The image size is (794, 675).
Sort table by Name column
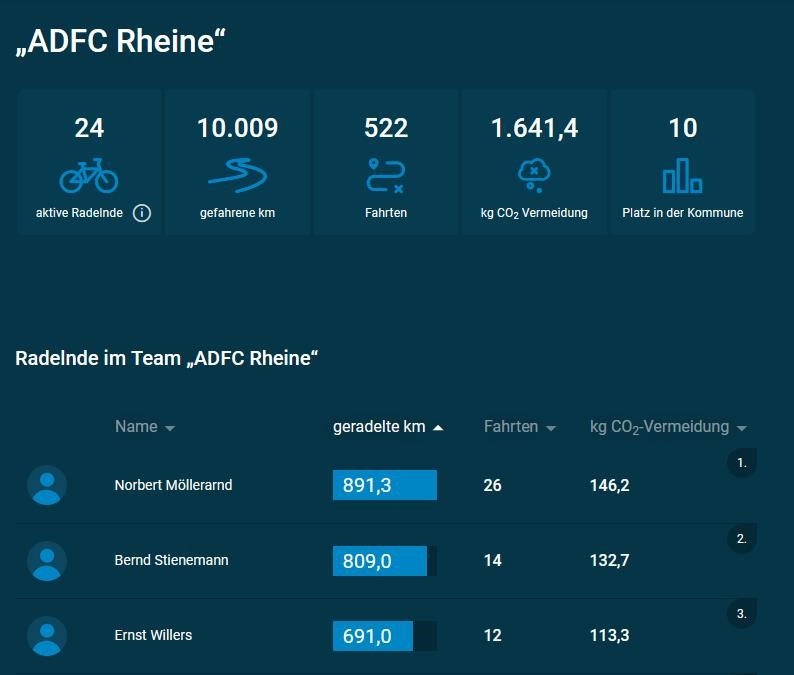tap(145, 427)
